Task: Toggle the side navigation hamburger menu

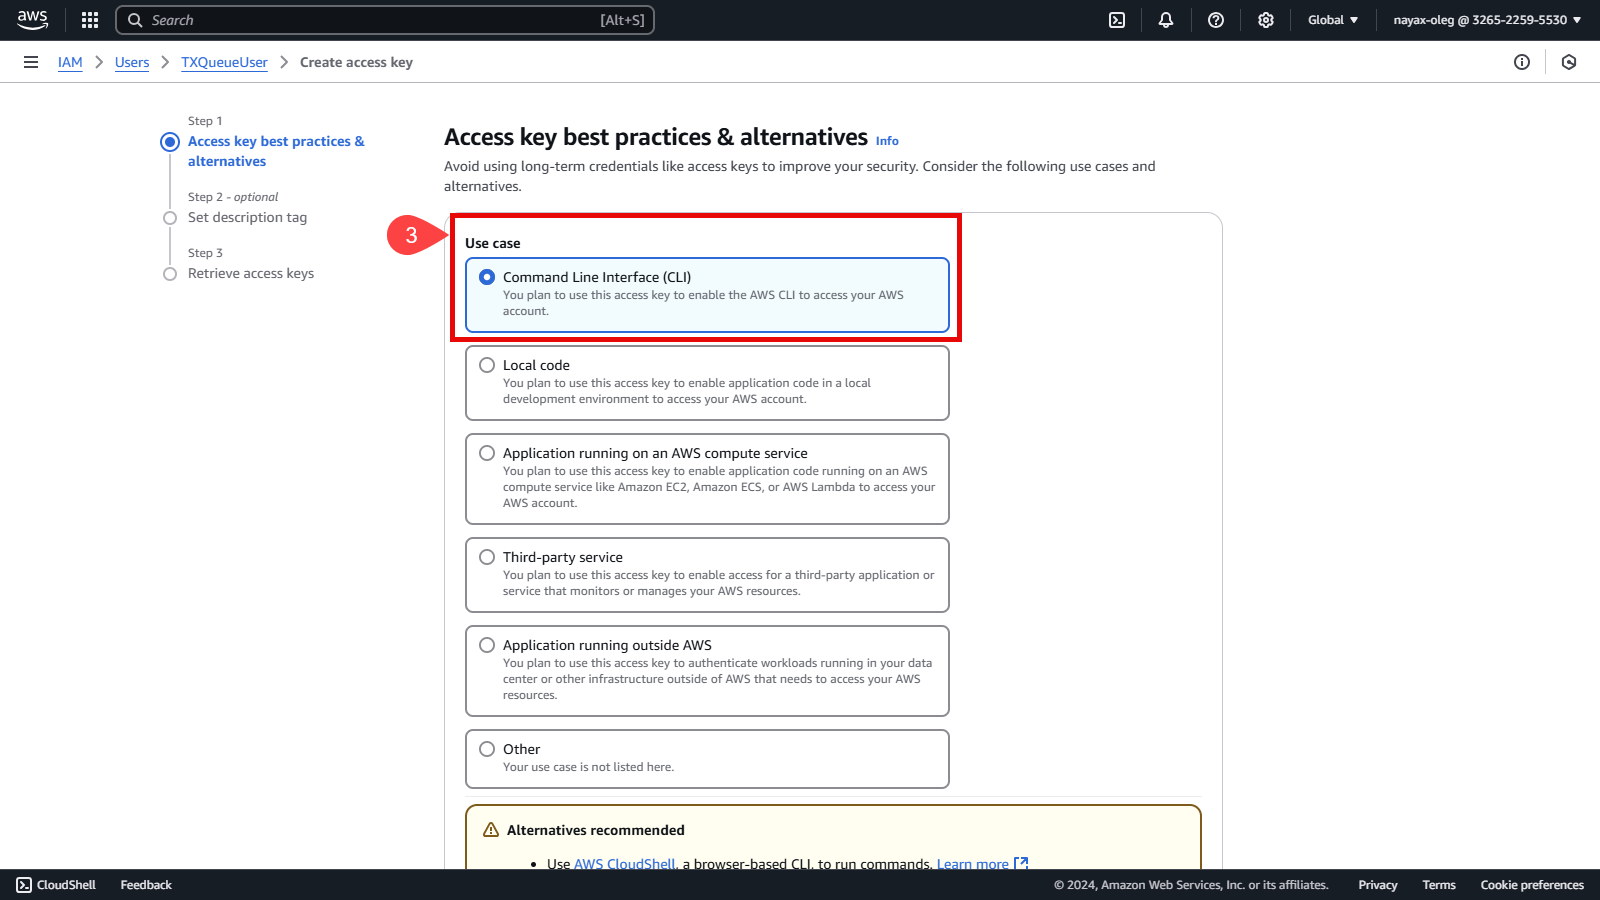Action: [31, 62]
